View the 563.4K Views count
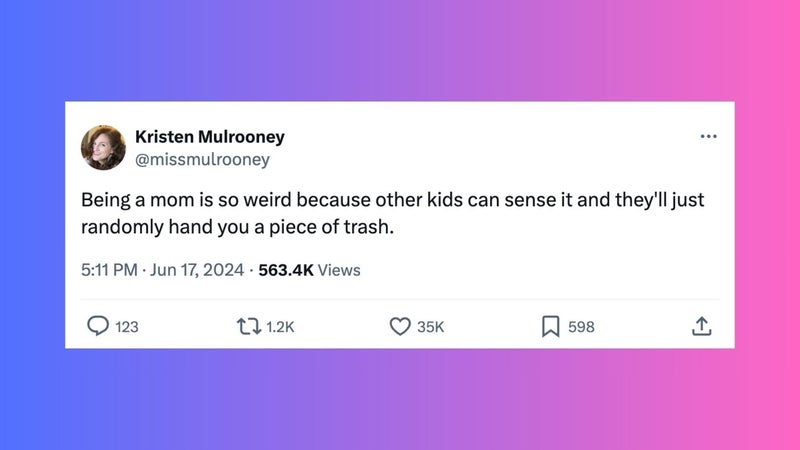The height and width of the screenshot is (450, 800). (x=309, y=270)
